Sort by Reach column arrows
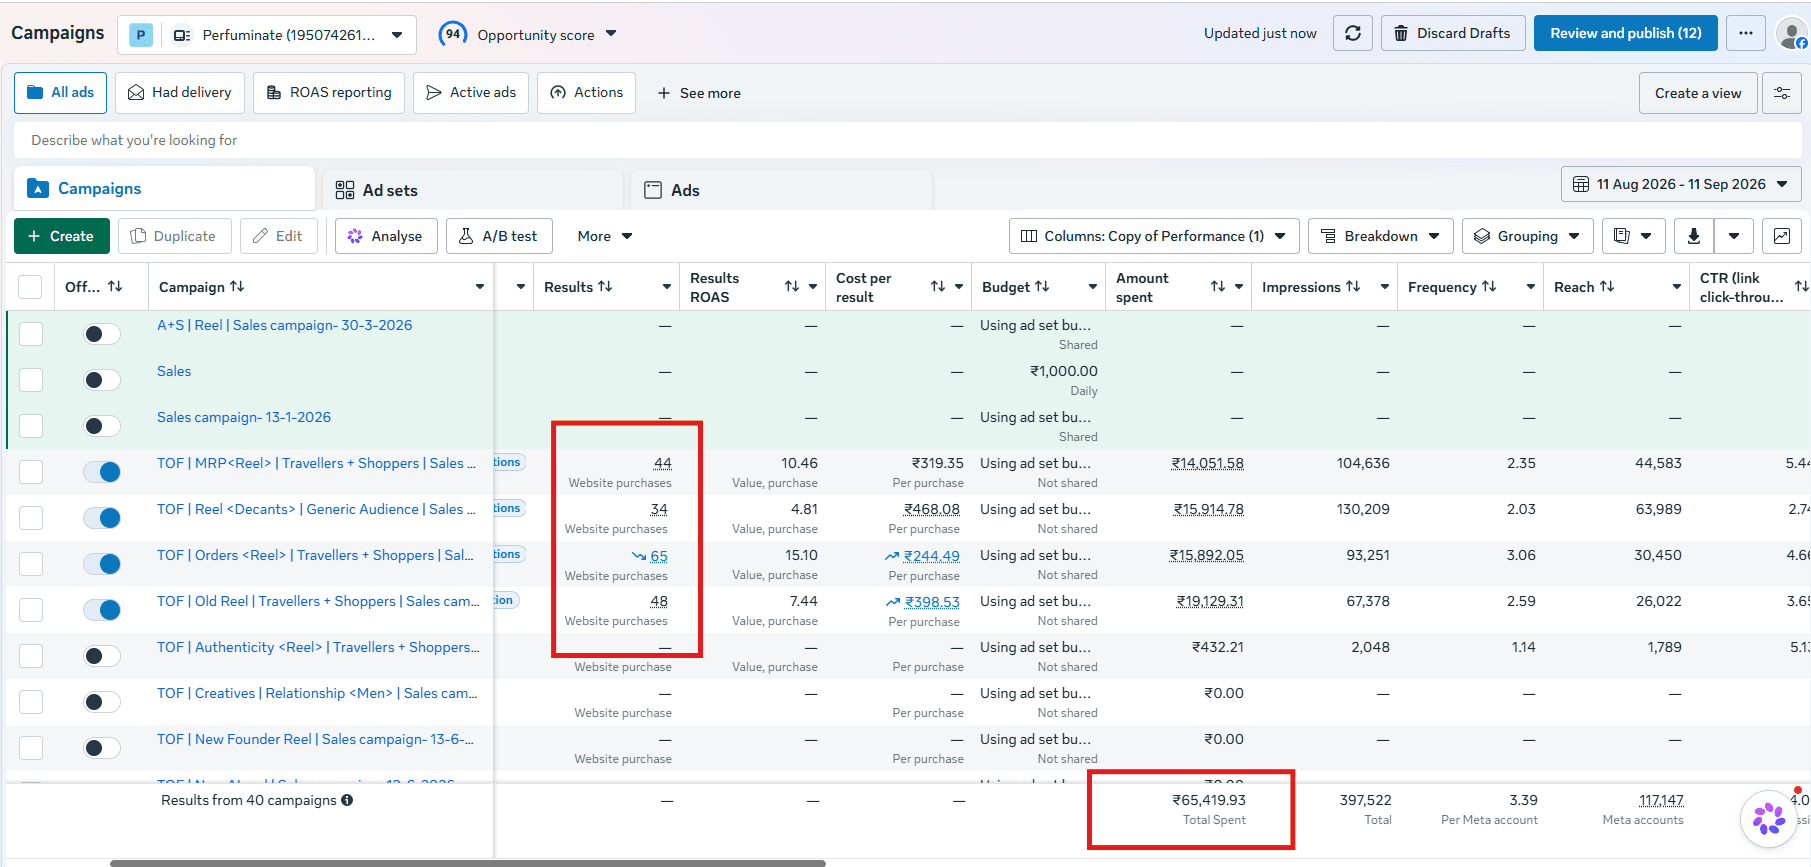Viewport: 1811px width, 867px height. point(1606,287)
